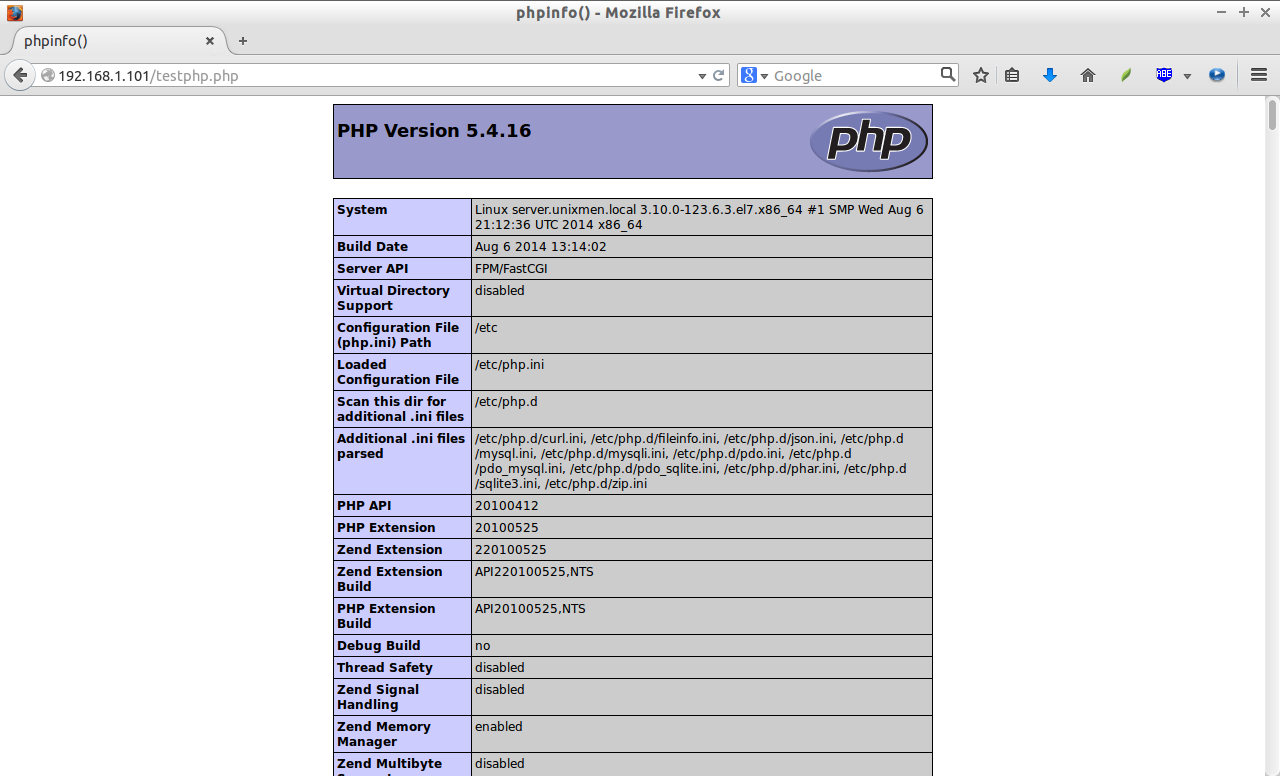Reload the page with the refresh icon
This screenshot has height=776, width=1280.
coord(718,75)
